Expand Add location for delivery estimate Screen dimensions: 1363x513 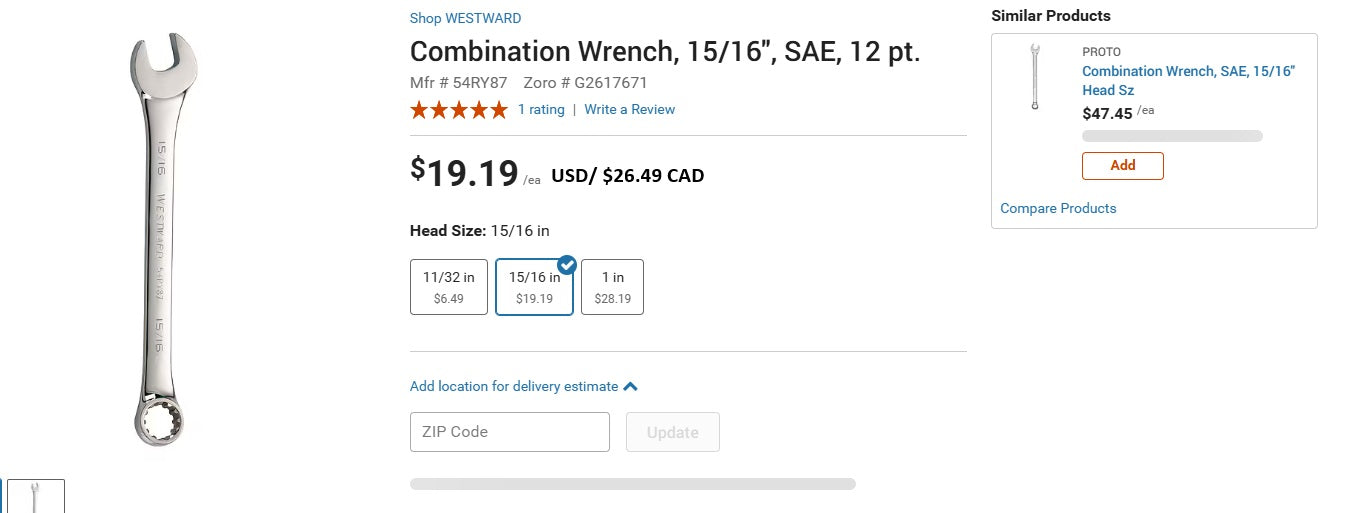514,386
